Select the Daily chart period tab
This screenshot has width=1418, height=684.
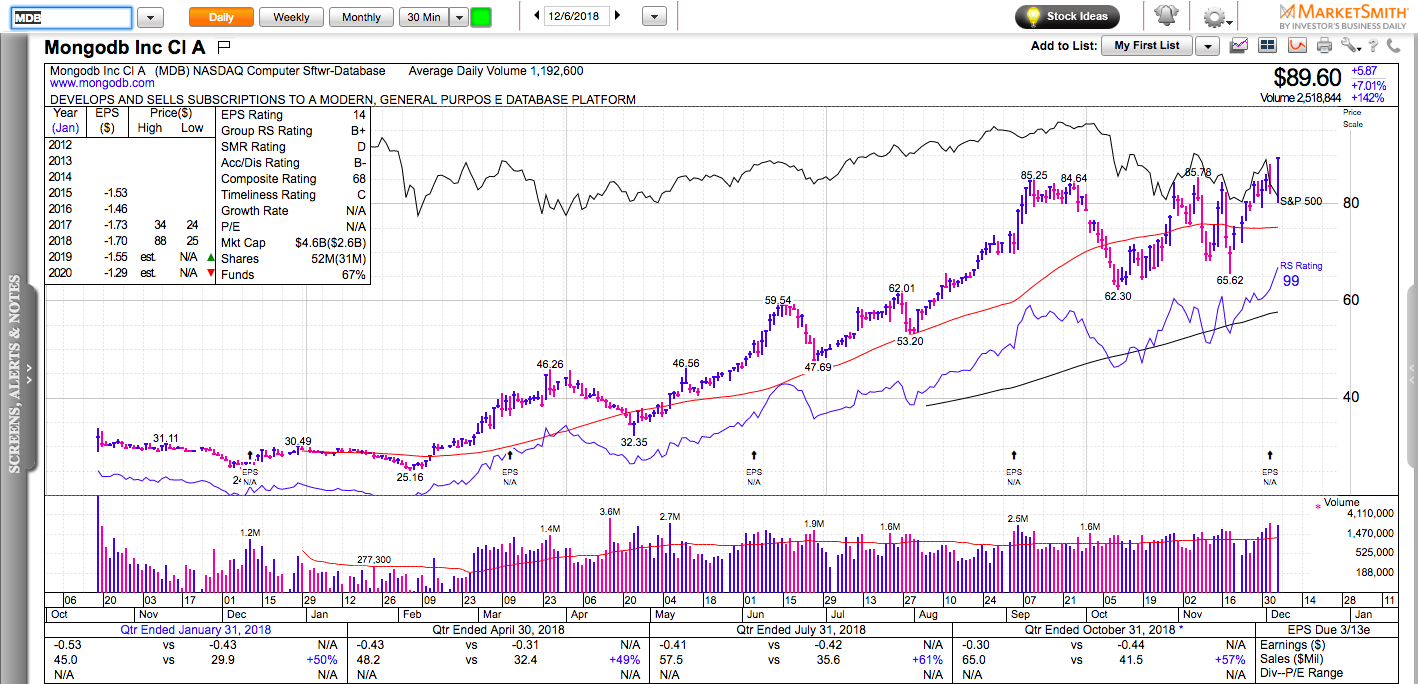[221, 17]
